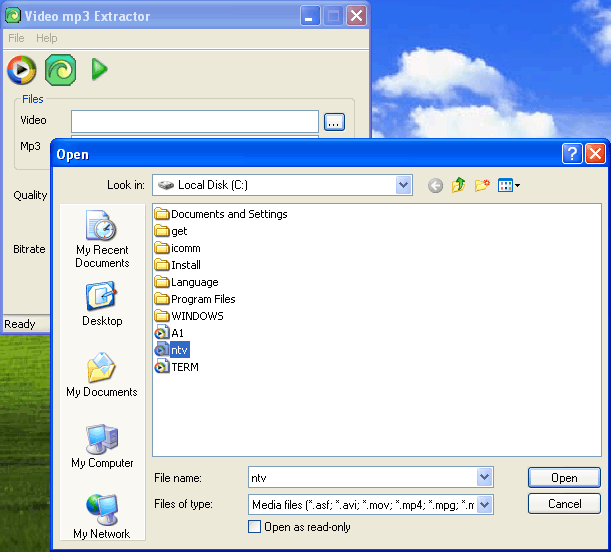Click the Open button in the dialog

[x=564, y=478]
